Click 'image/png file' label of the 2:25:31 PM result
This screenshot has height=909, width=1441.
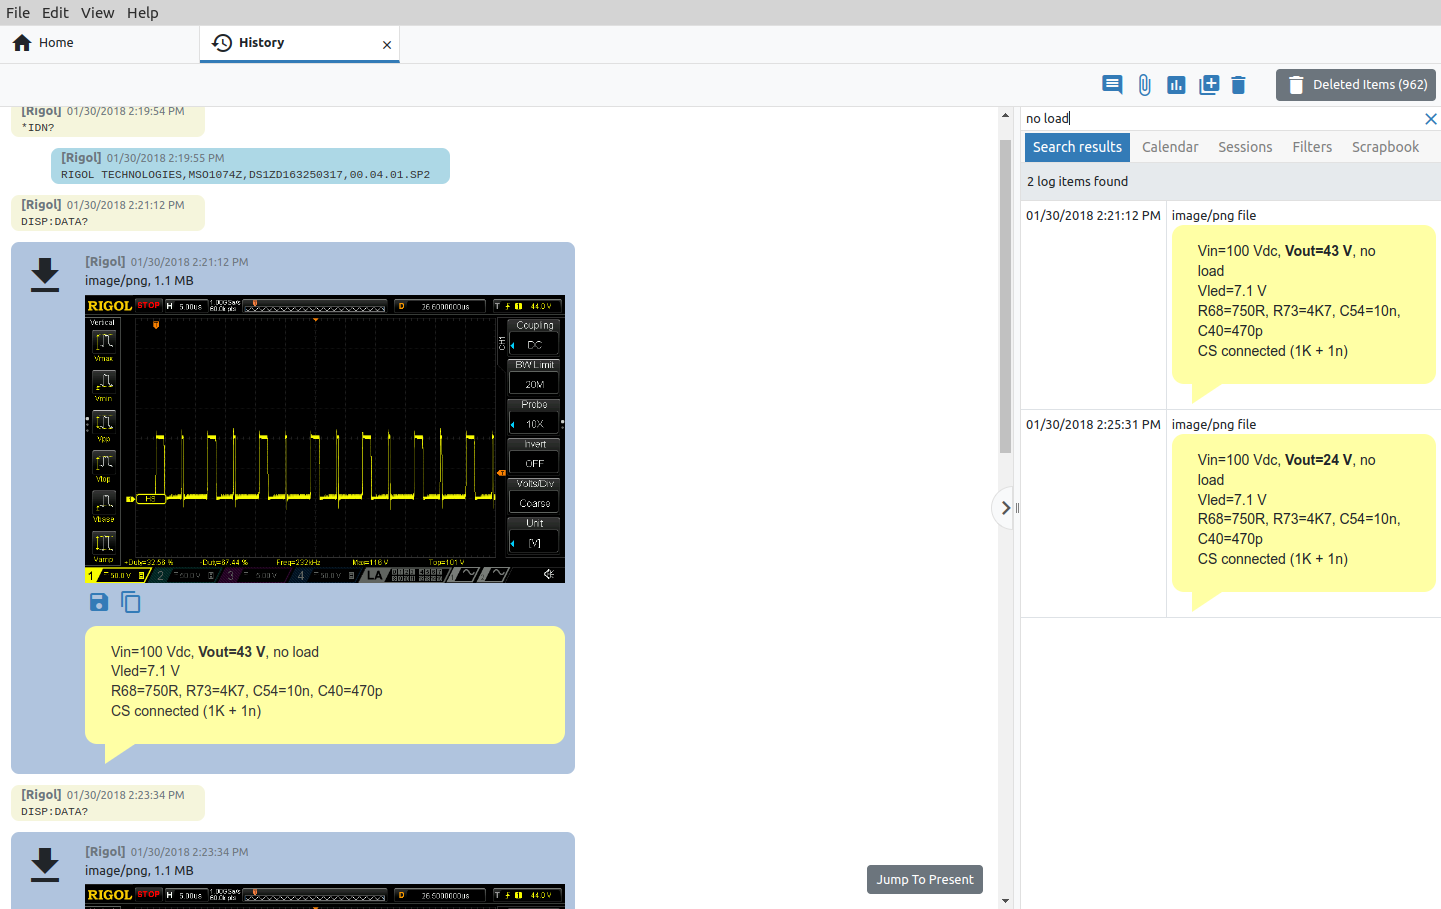coord(1214,425)
